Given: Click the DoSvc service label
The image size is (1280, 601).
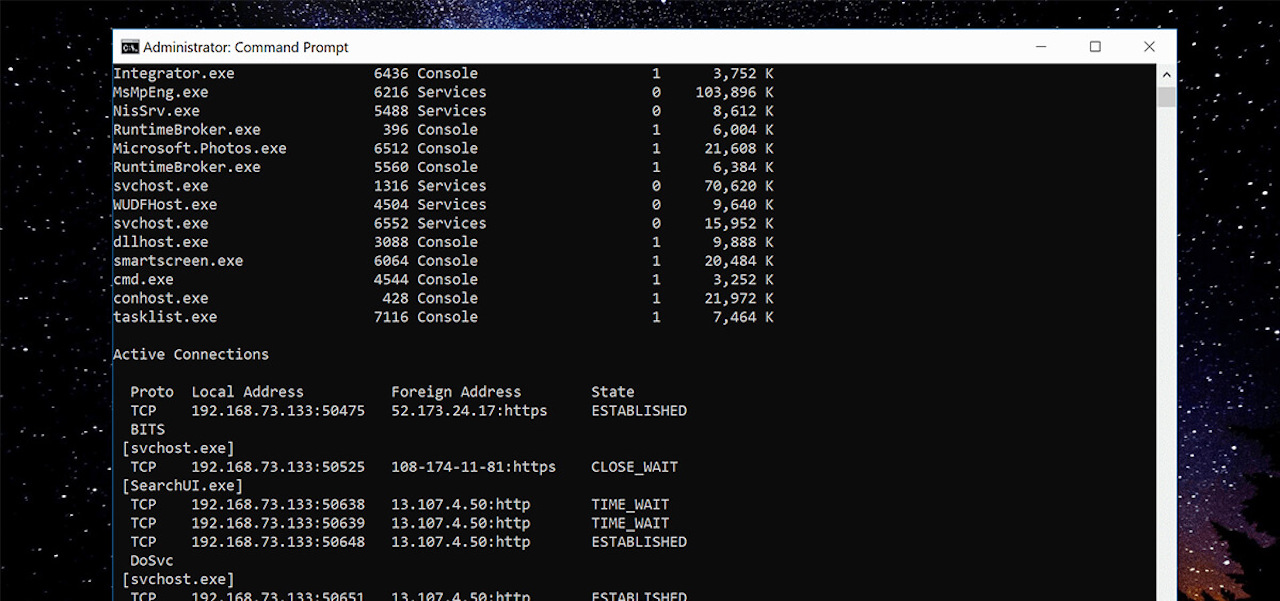Looking at the screenshot, I should pos(150,559).
